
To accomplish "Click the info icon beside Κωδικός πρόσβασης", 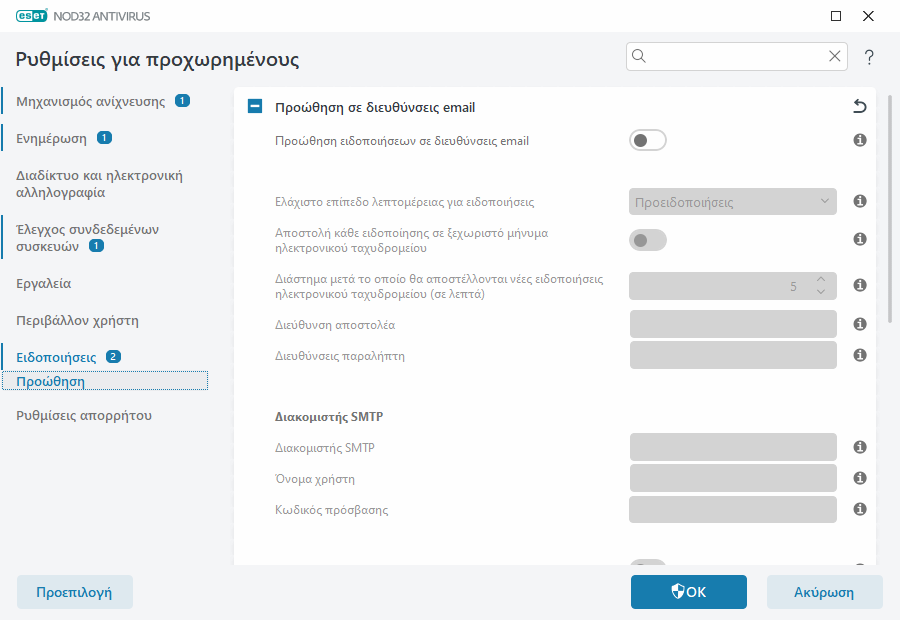I will click(859, 509).
